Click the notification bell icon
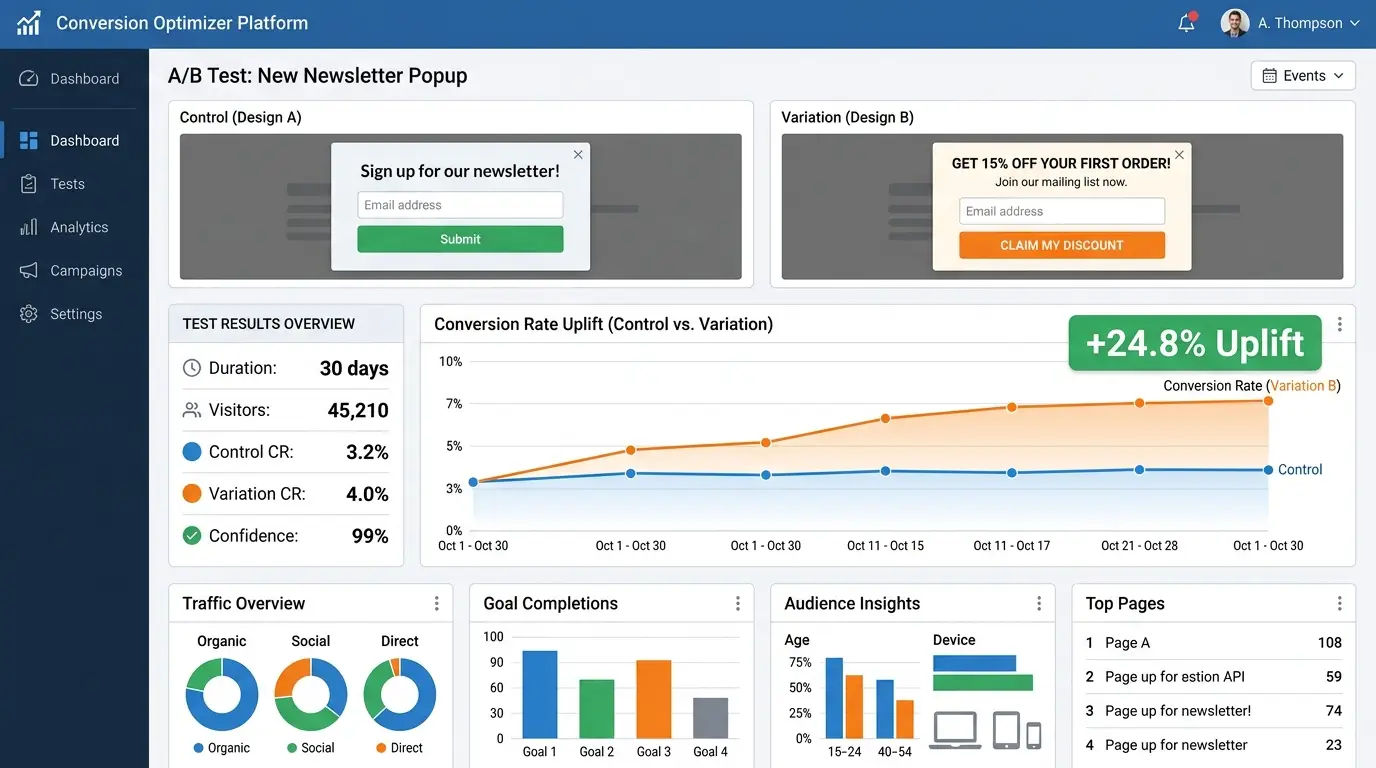The width and height of the screenshot is (1376, 768). pyautogui.click(x=1187, y=23)
